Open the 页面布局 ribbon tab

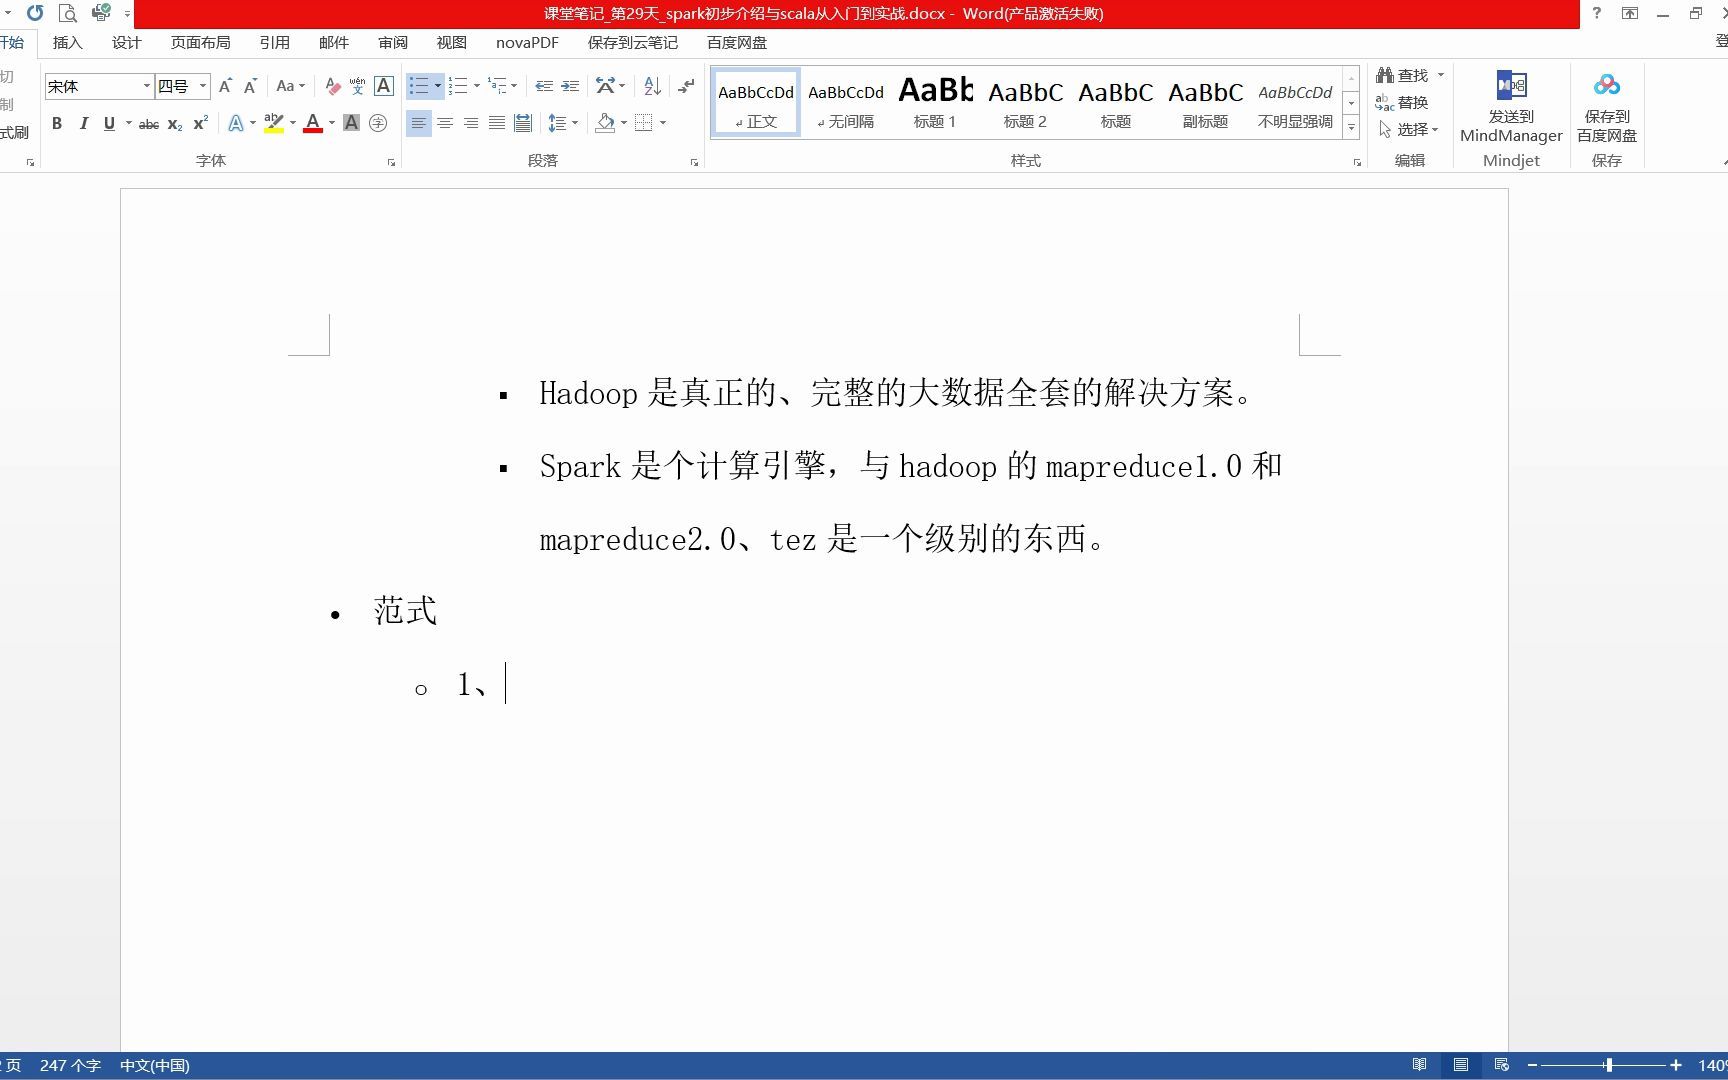point(200,42)
